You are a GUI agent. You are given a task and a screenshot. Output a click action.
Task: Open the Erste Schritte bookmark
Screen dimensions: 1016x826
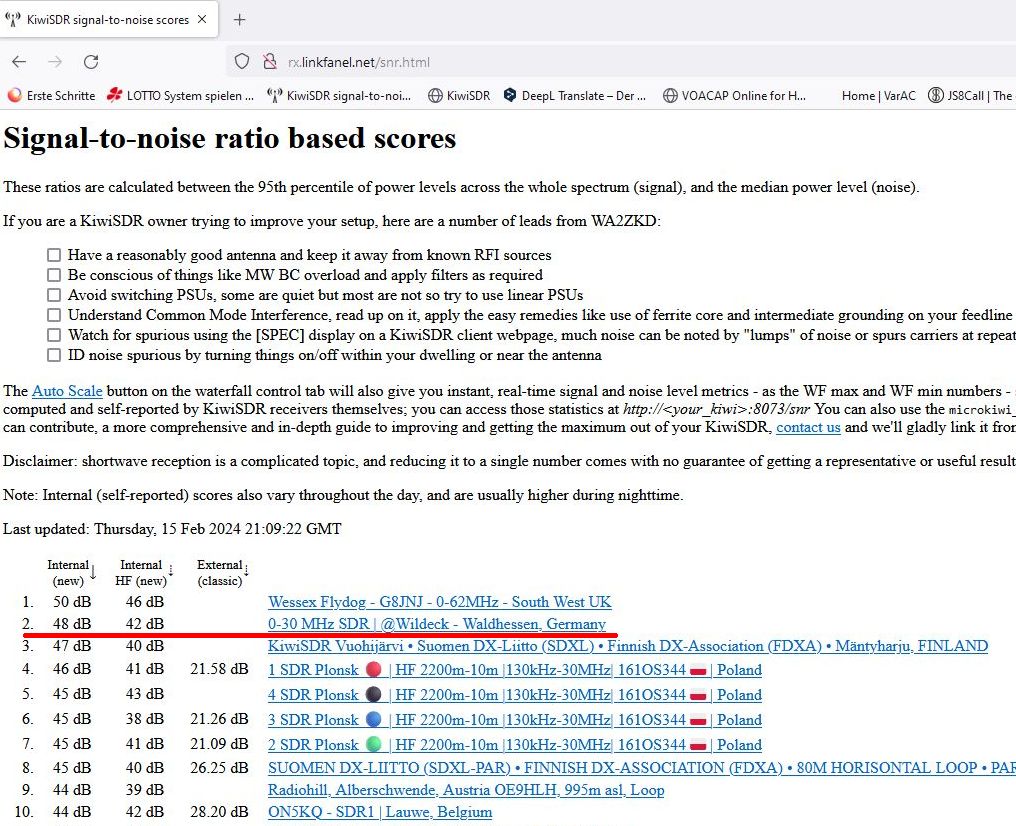(51, 96)
